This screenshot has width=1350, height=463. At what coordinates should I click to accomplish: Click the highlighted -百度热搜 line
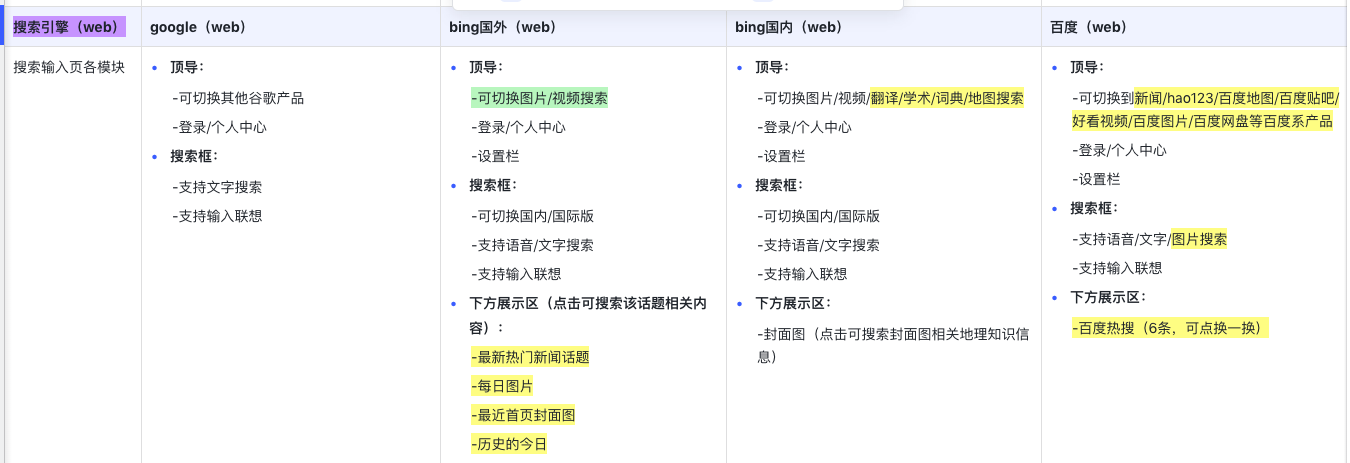(x=1169, y=328)
